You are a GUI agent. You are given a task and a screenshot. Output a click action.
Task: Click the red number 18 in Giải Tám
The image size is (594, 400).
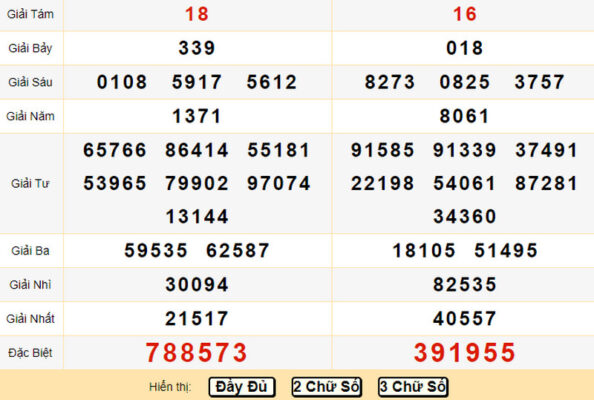click(197, 14)
